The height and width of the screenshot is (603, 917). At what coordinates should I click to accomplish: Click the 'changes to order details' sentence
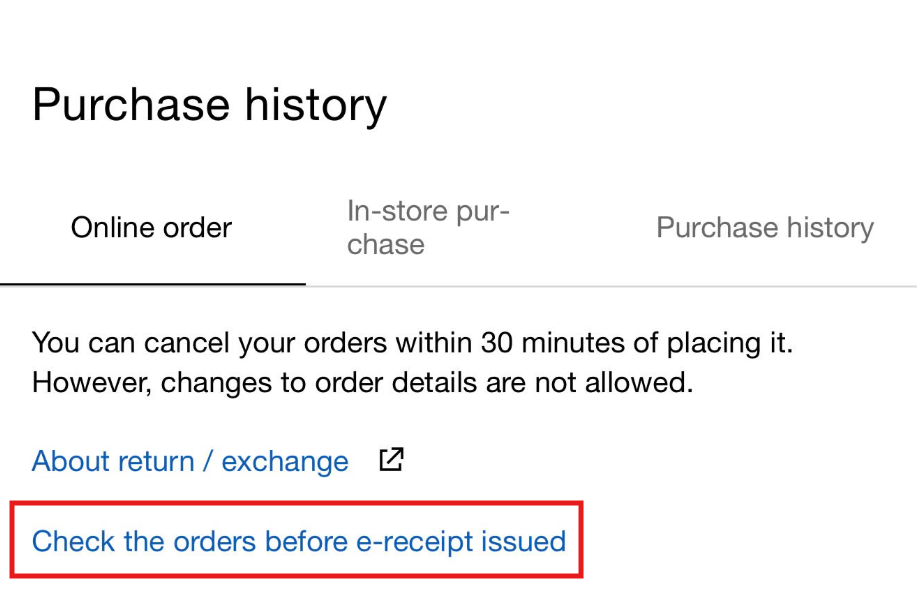362,383
